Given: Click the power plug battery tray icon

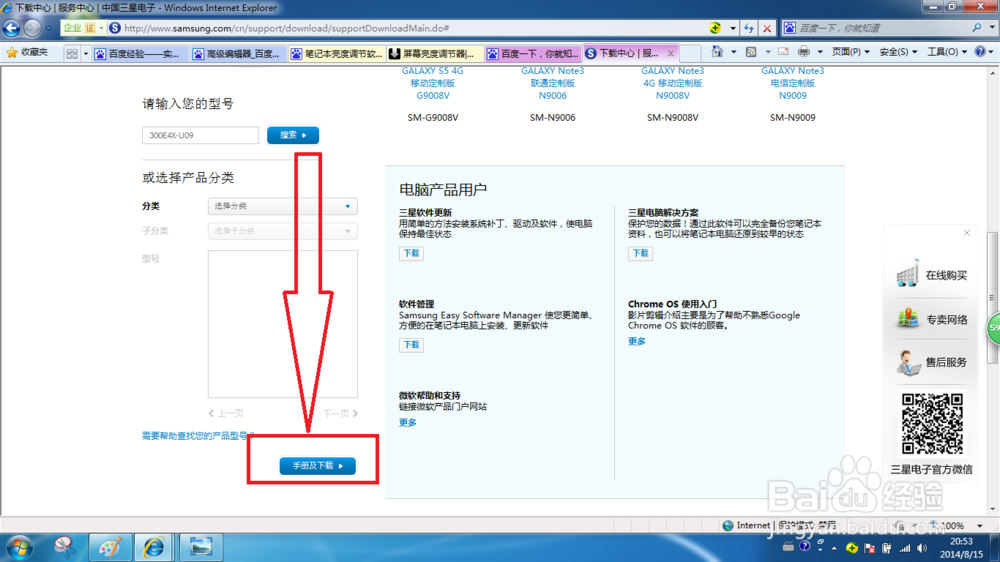Looking at the screenshot, I should coord(887,548).
